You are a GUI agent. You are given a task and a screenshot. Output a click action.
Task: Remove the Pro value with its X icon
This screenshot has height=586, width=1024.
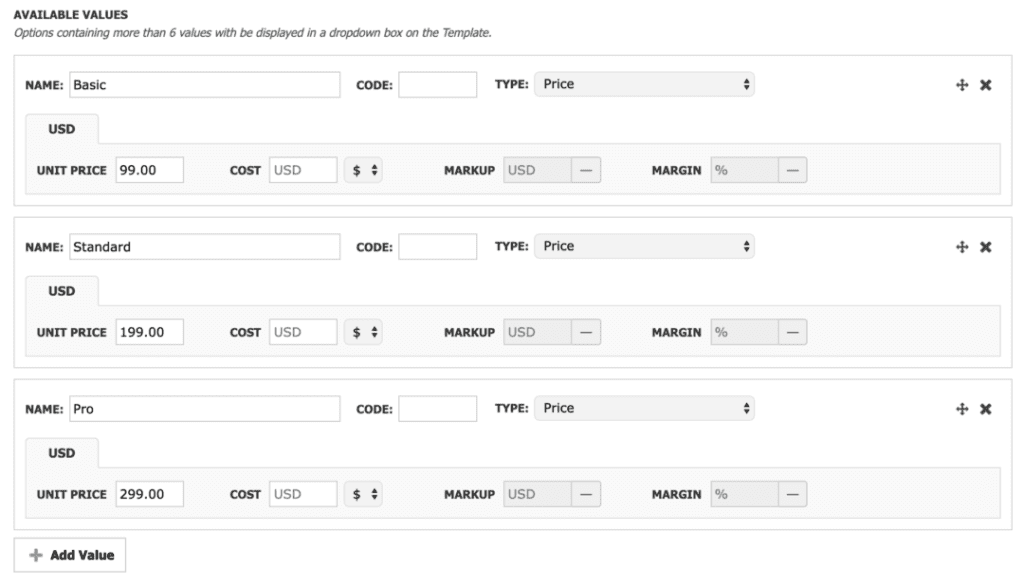[x=985, y=409]
